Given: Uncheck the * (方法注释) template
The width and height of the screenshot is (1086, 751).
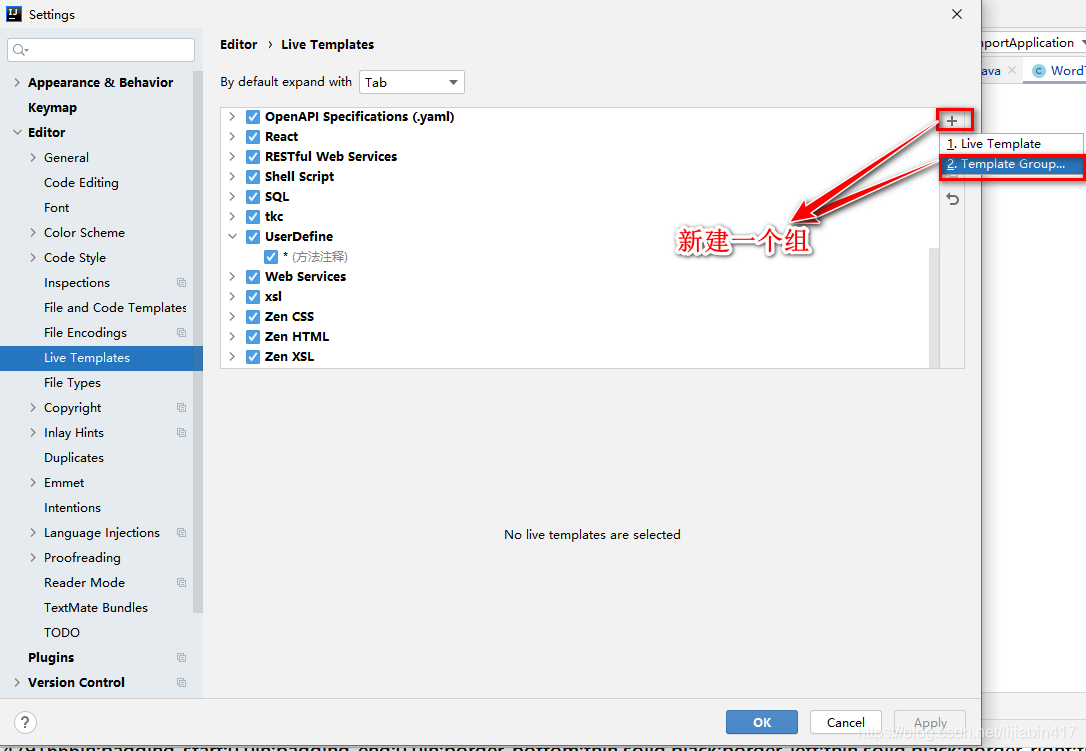Looking at the screenshot, I should click(271, 257).
